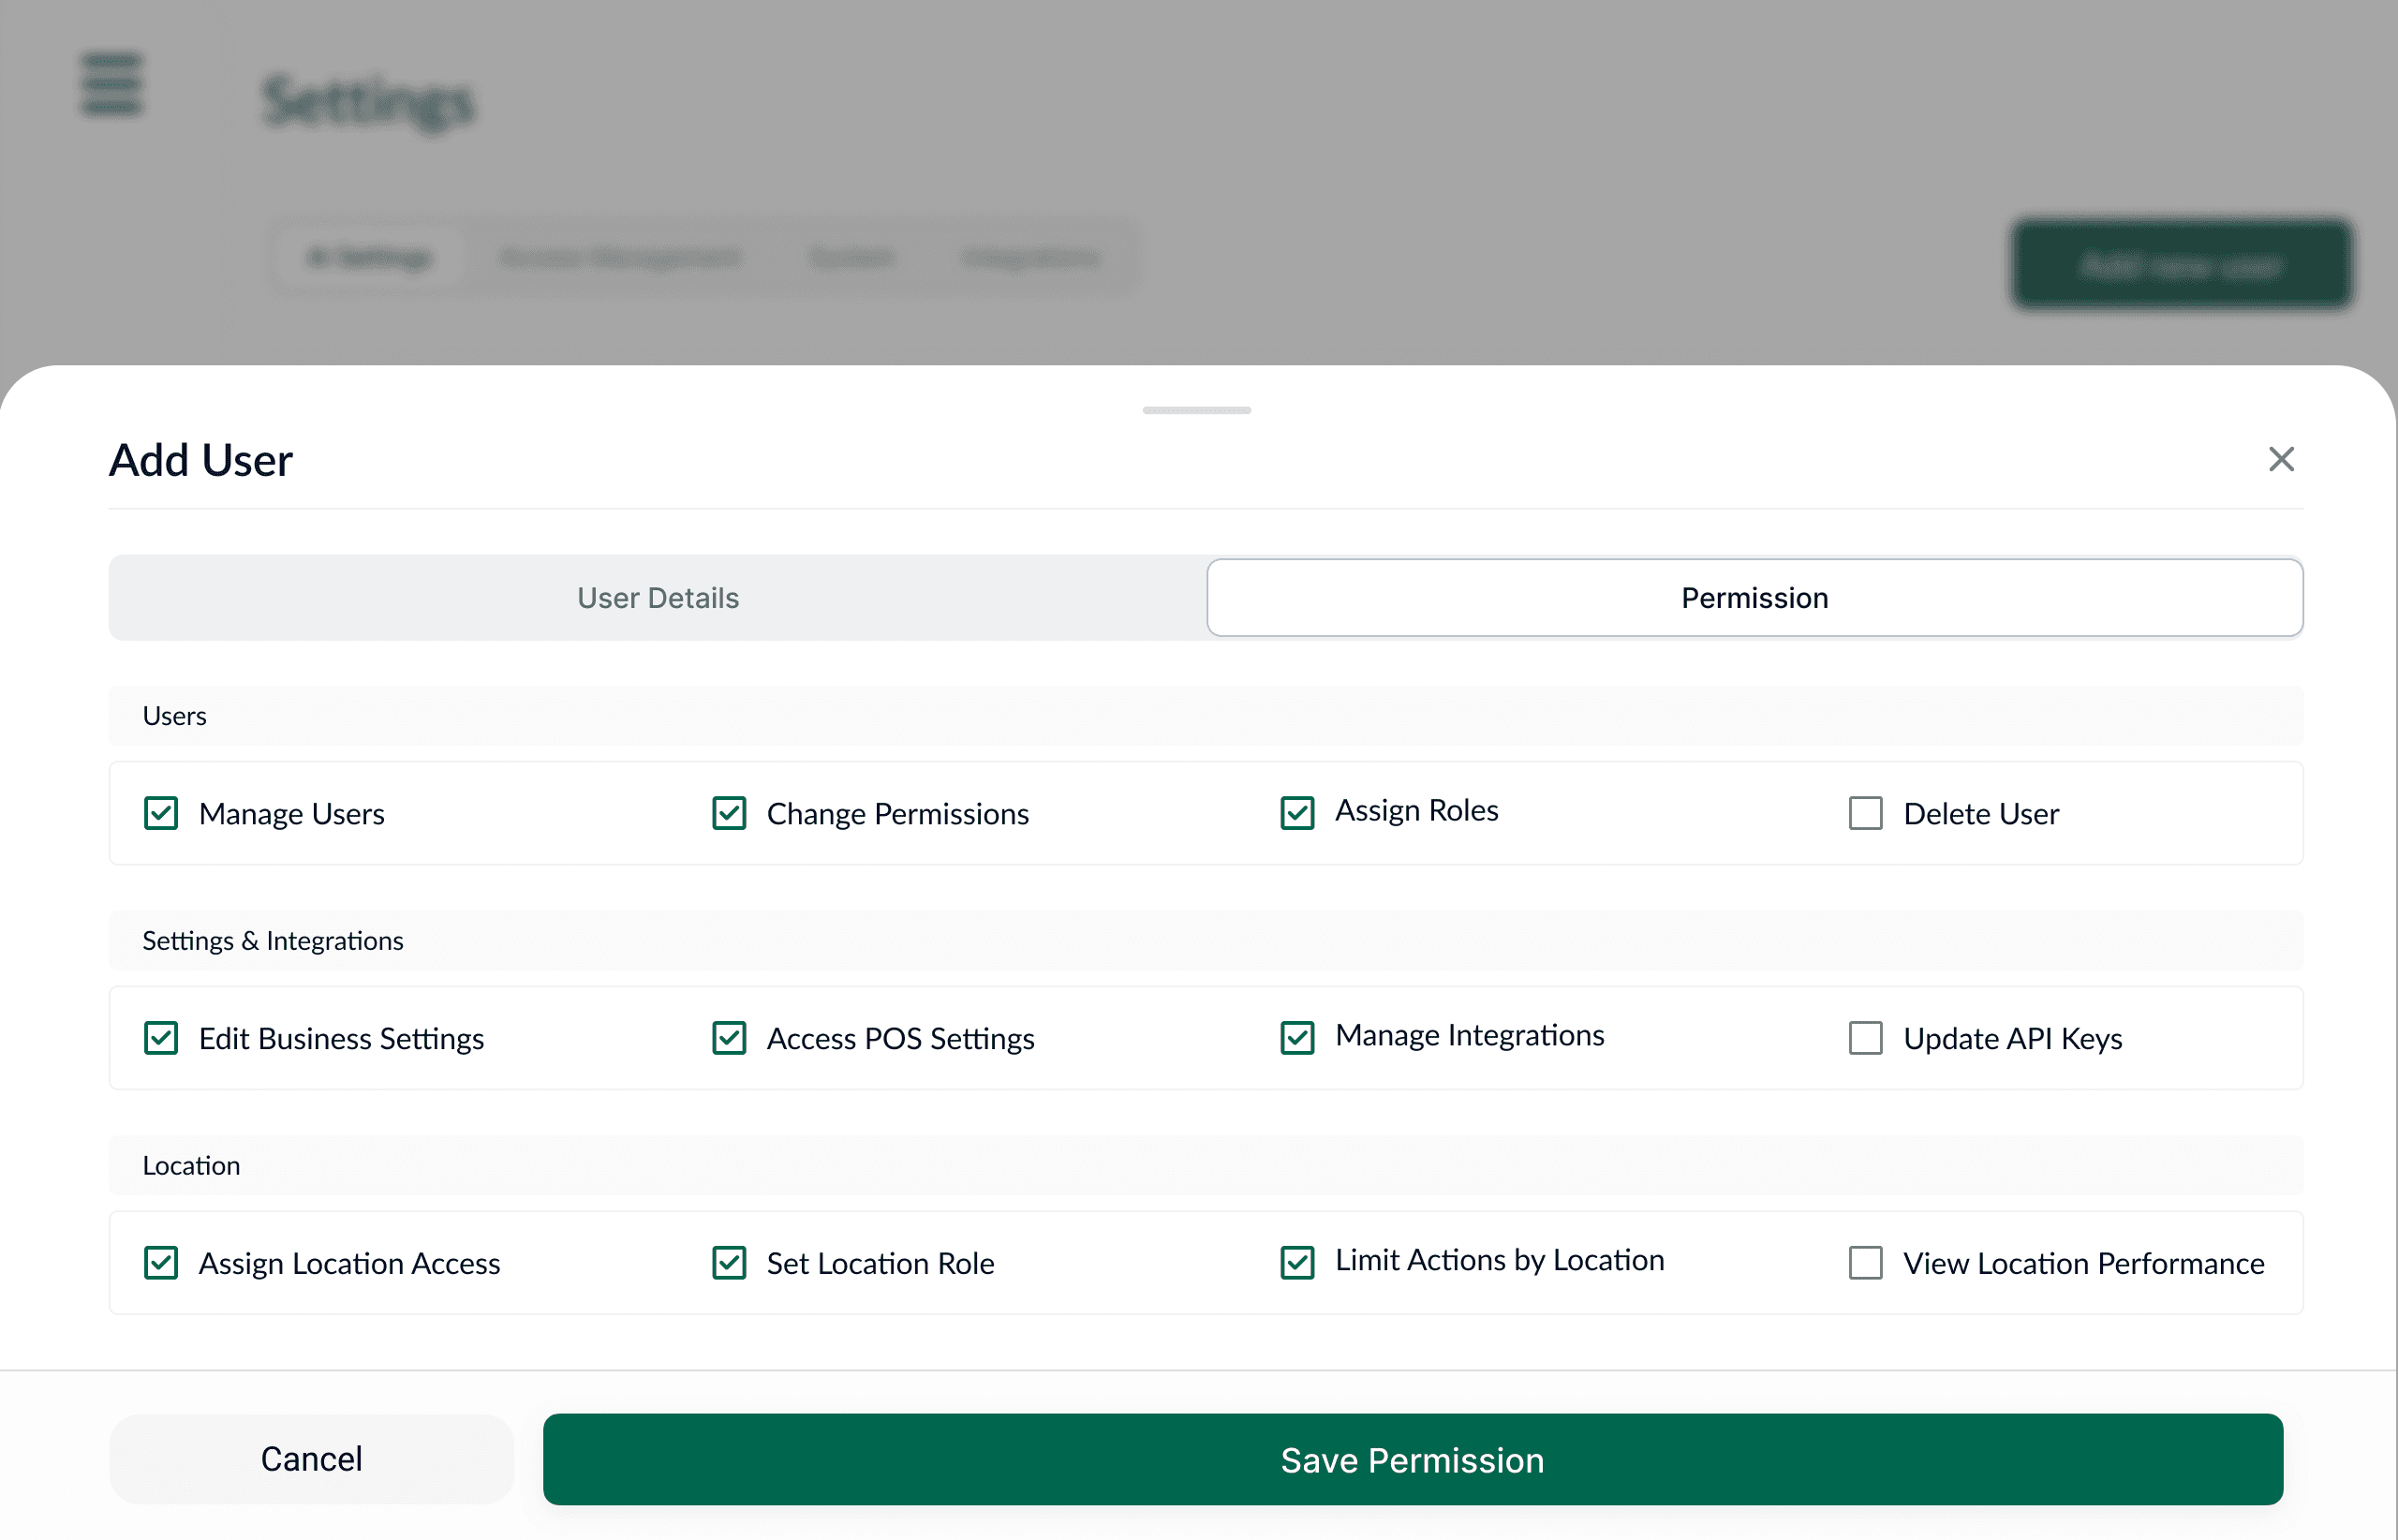Uncheck the Manage Users checkbox

[161, 813]
